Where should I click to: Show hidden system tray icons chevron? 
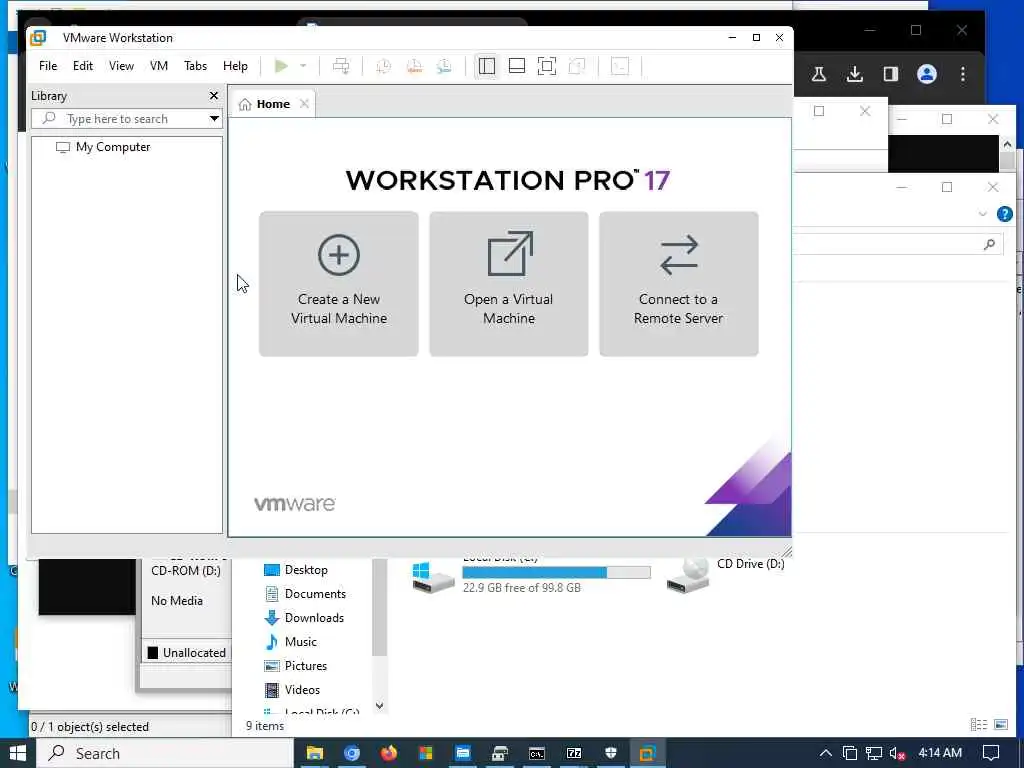click(x=825, y=753)
